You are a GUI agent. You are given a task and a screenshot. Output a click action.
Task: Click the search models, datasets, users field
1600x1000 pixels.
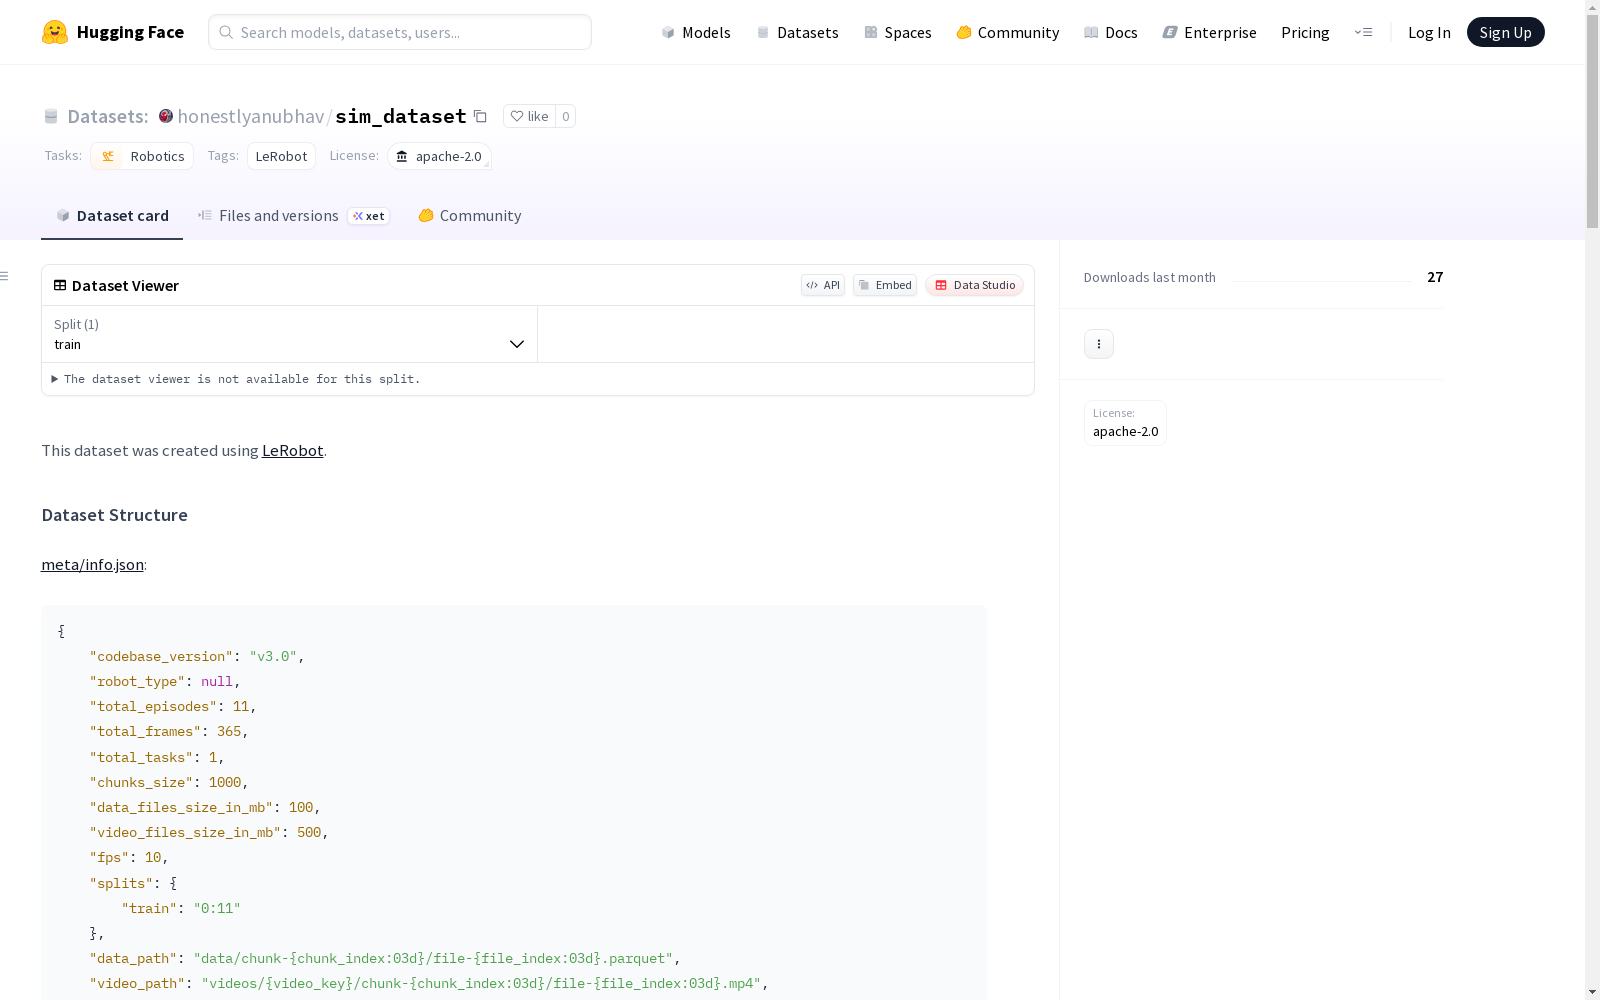(400, 32)
